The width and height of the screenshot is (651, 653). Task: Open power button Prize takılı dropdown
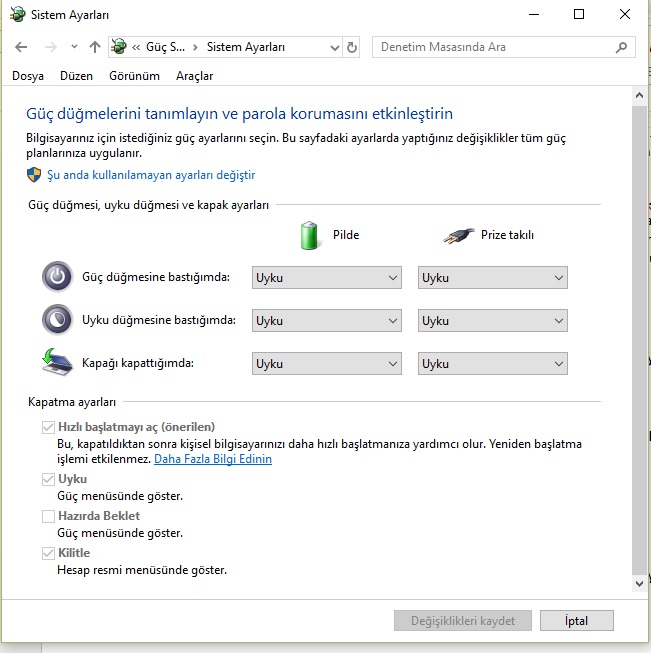pyautogui.click(x=493, y=278)
